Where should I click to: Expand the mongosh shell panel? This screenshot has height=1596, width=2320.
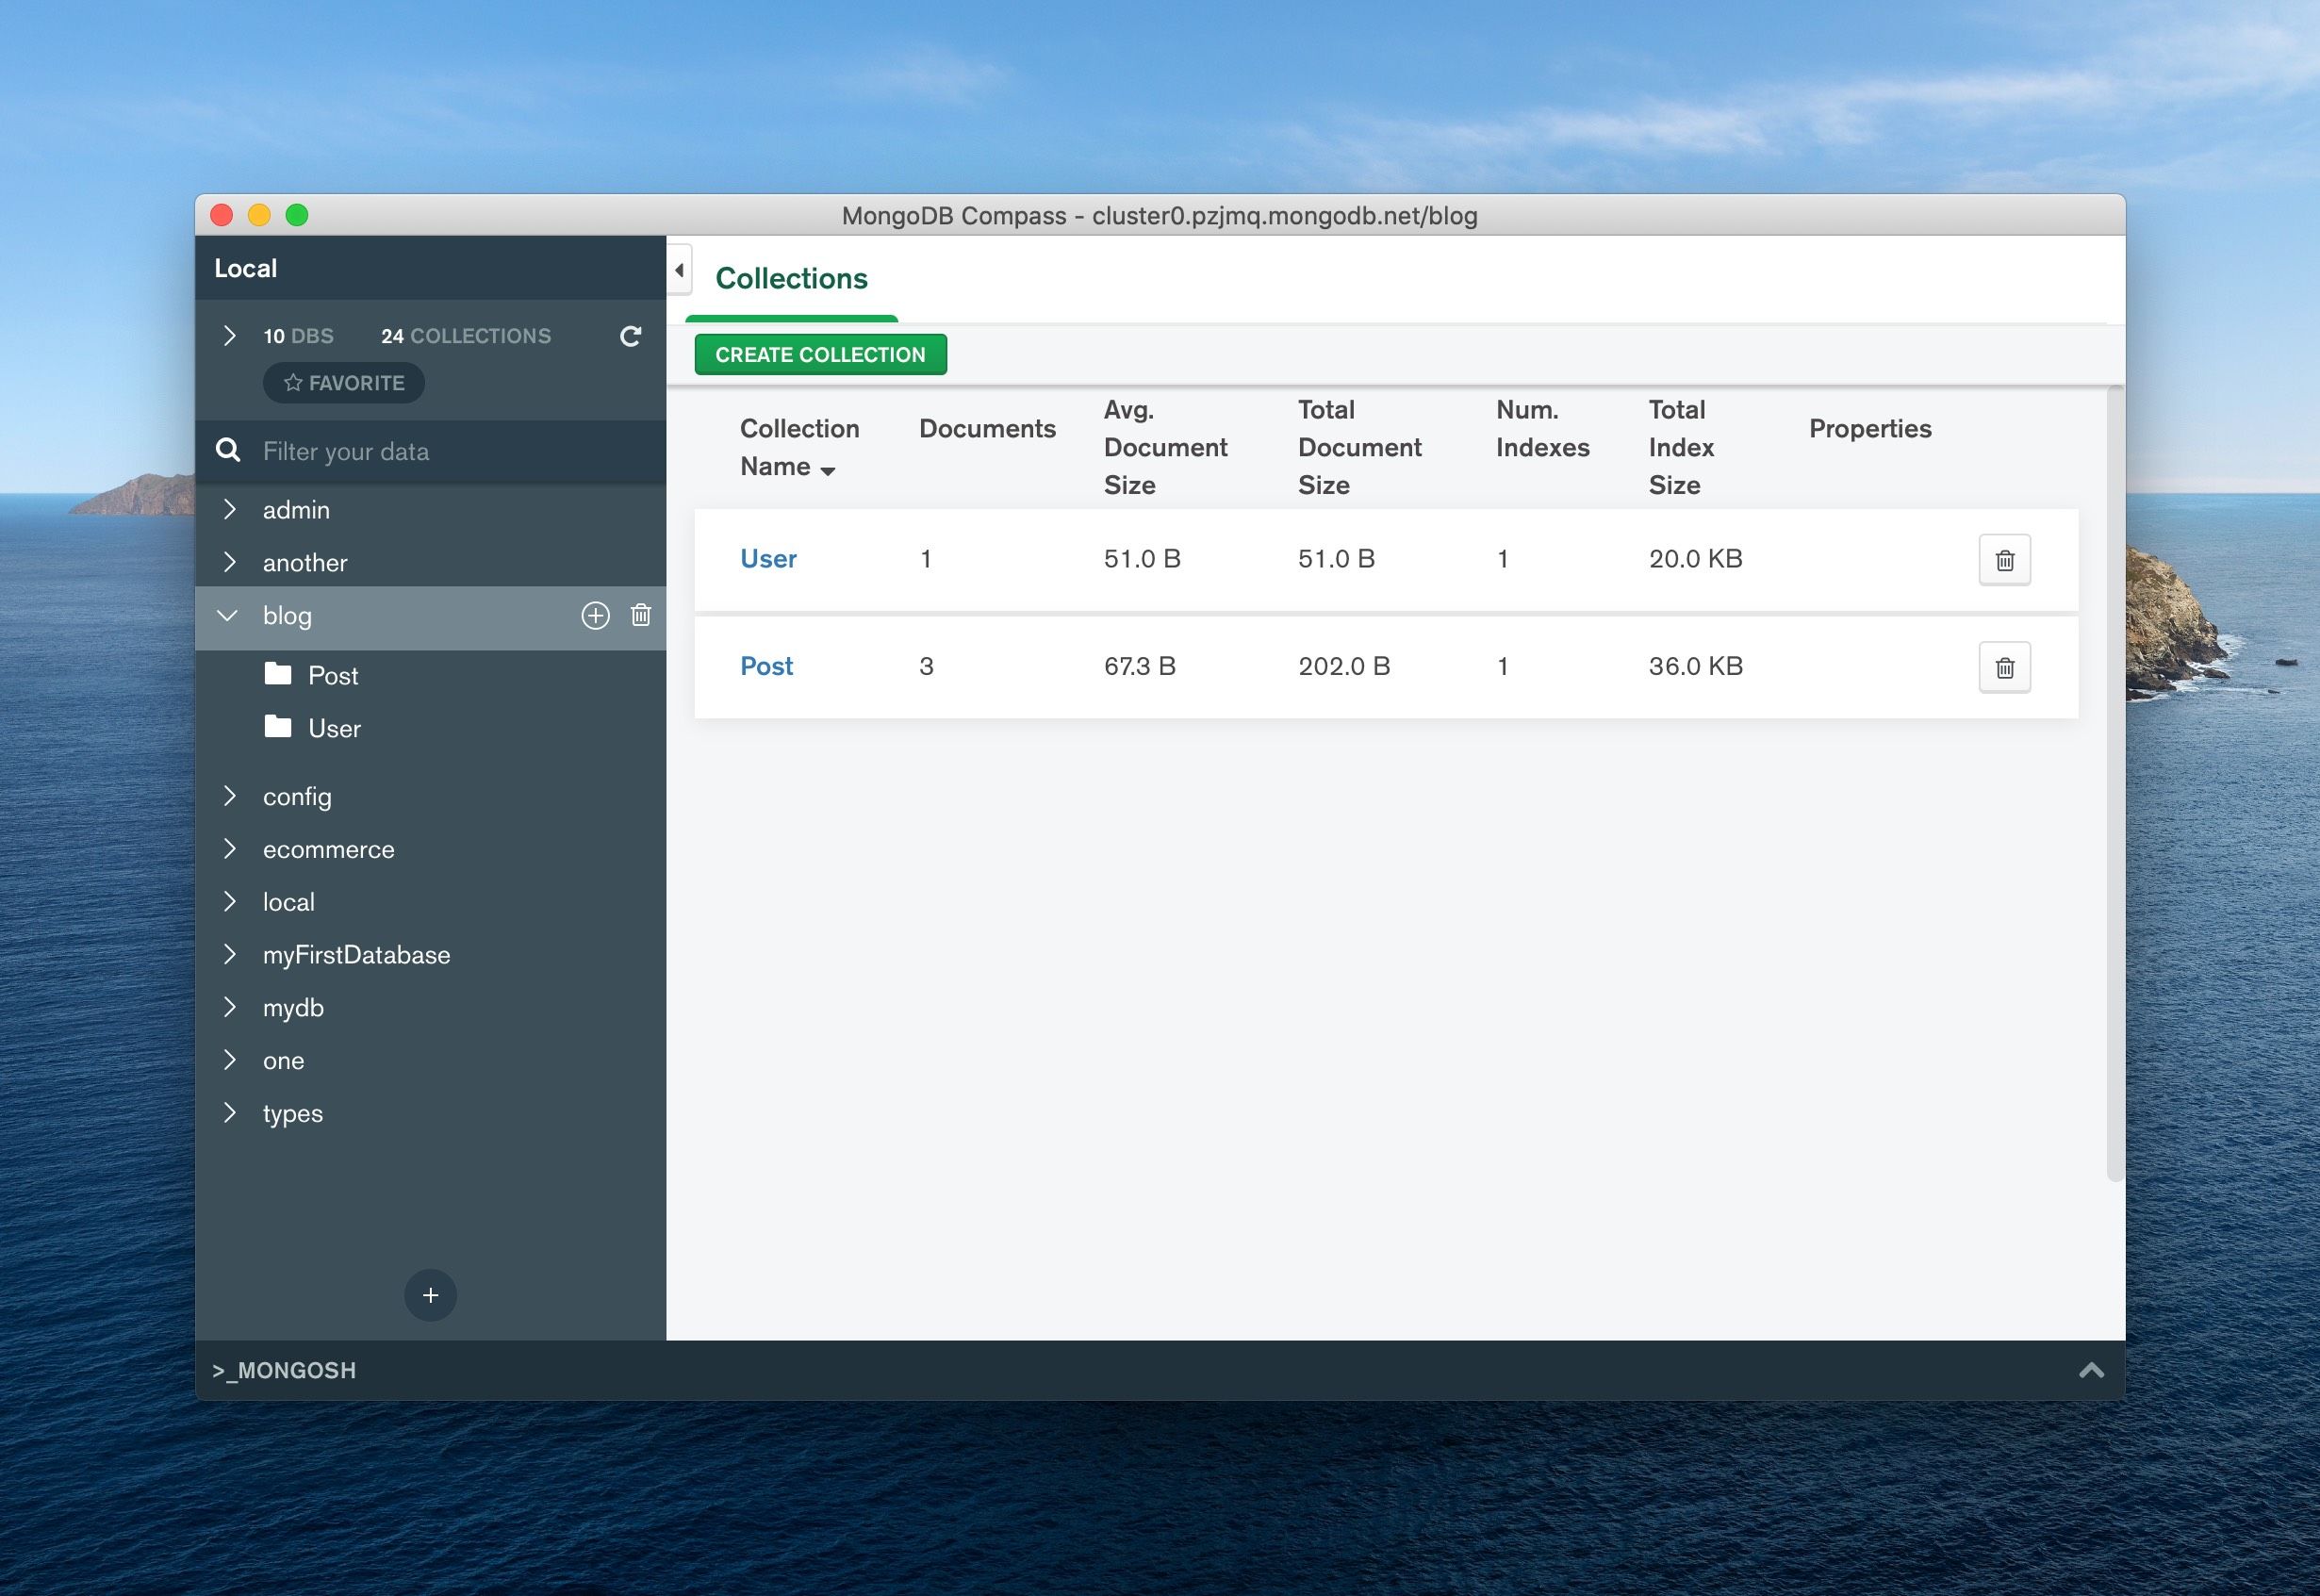tap(2091, 1370)
